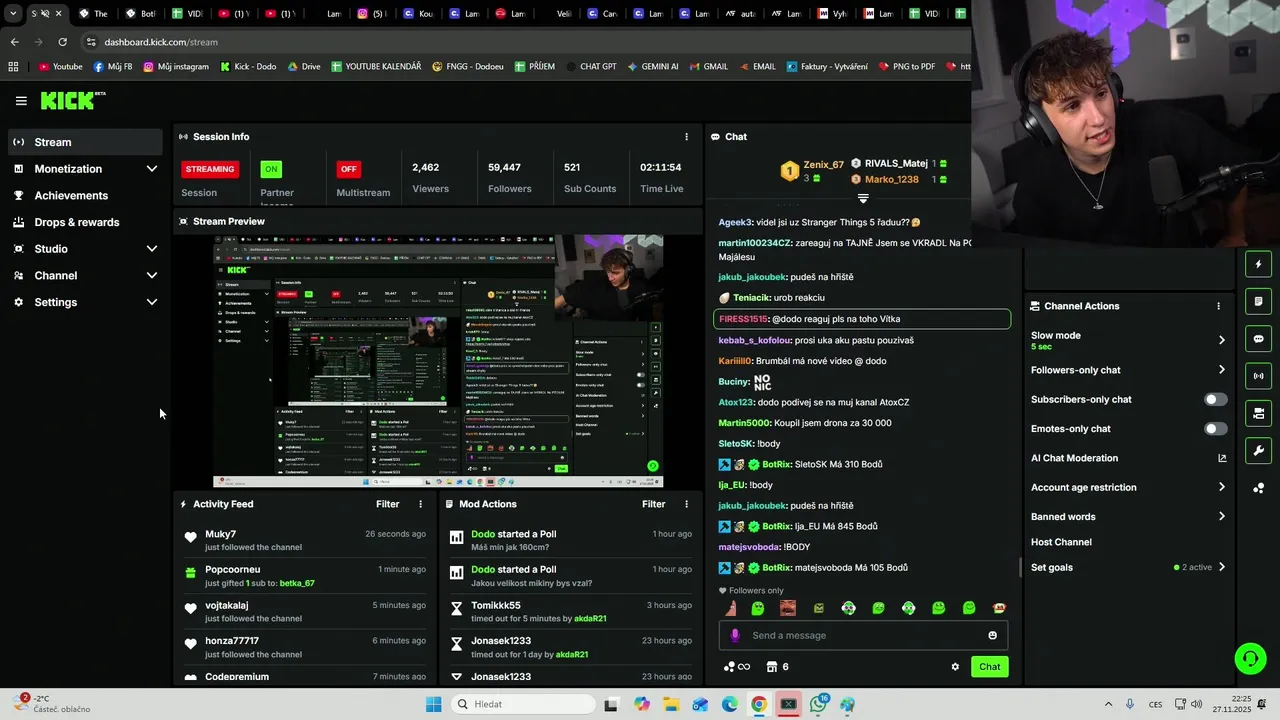
Task: Open Banned words chevron
Action: pyautogui.click(x=1222, y=517)
